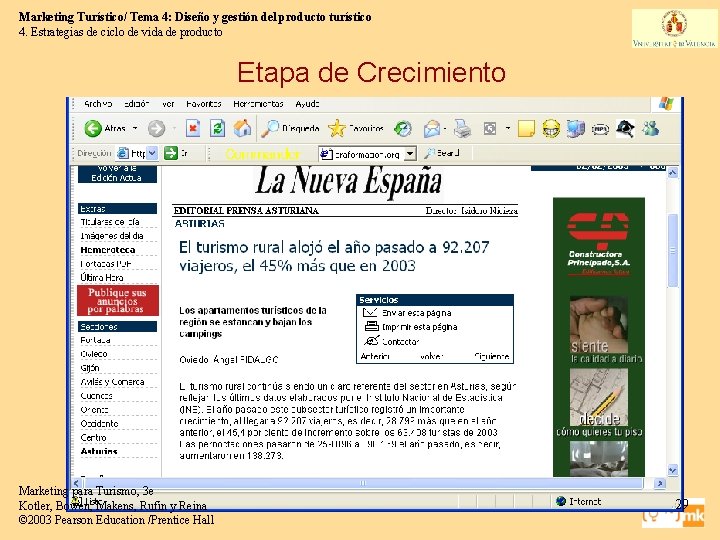Open Messenger people icon
This screenshot has width=720, height=540.
click(651, 129)
